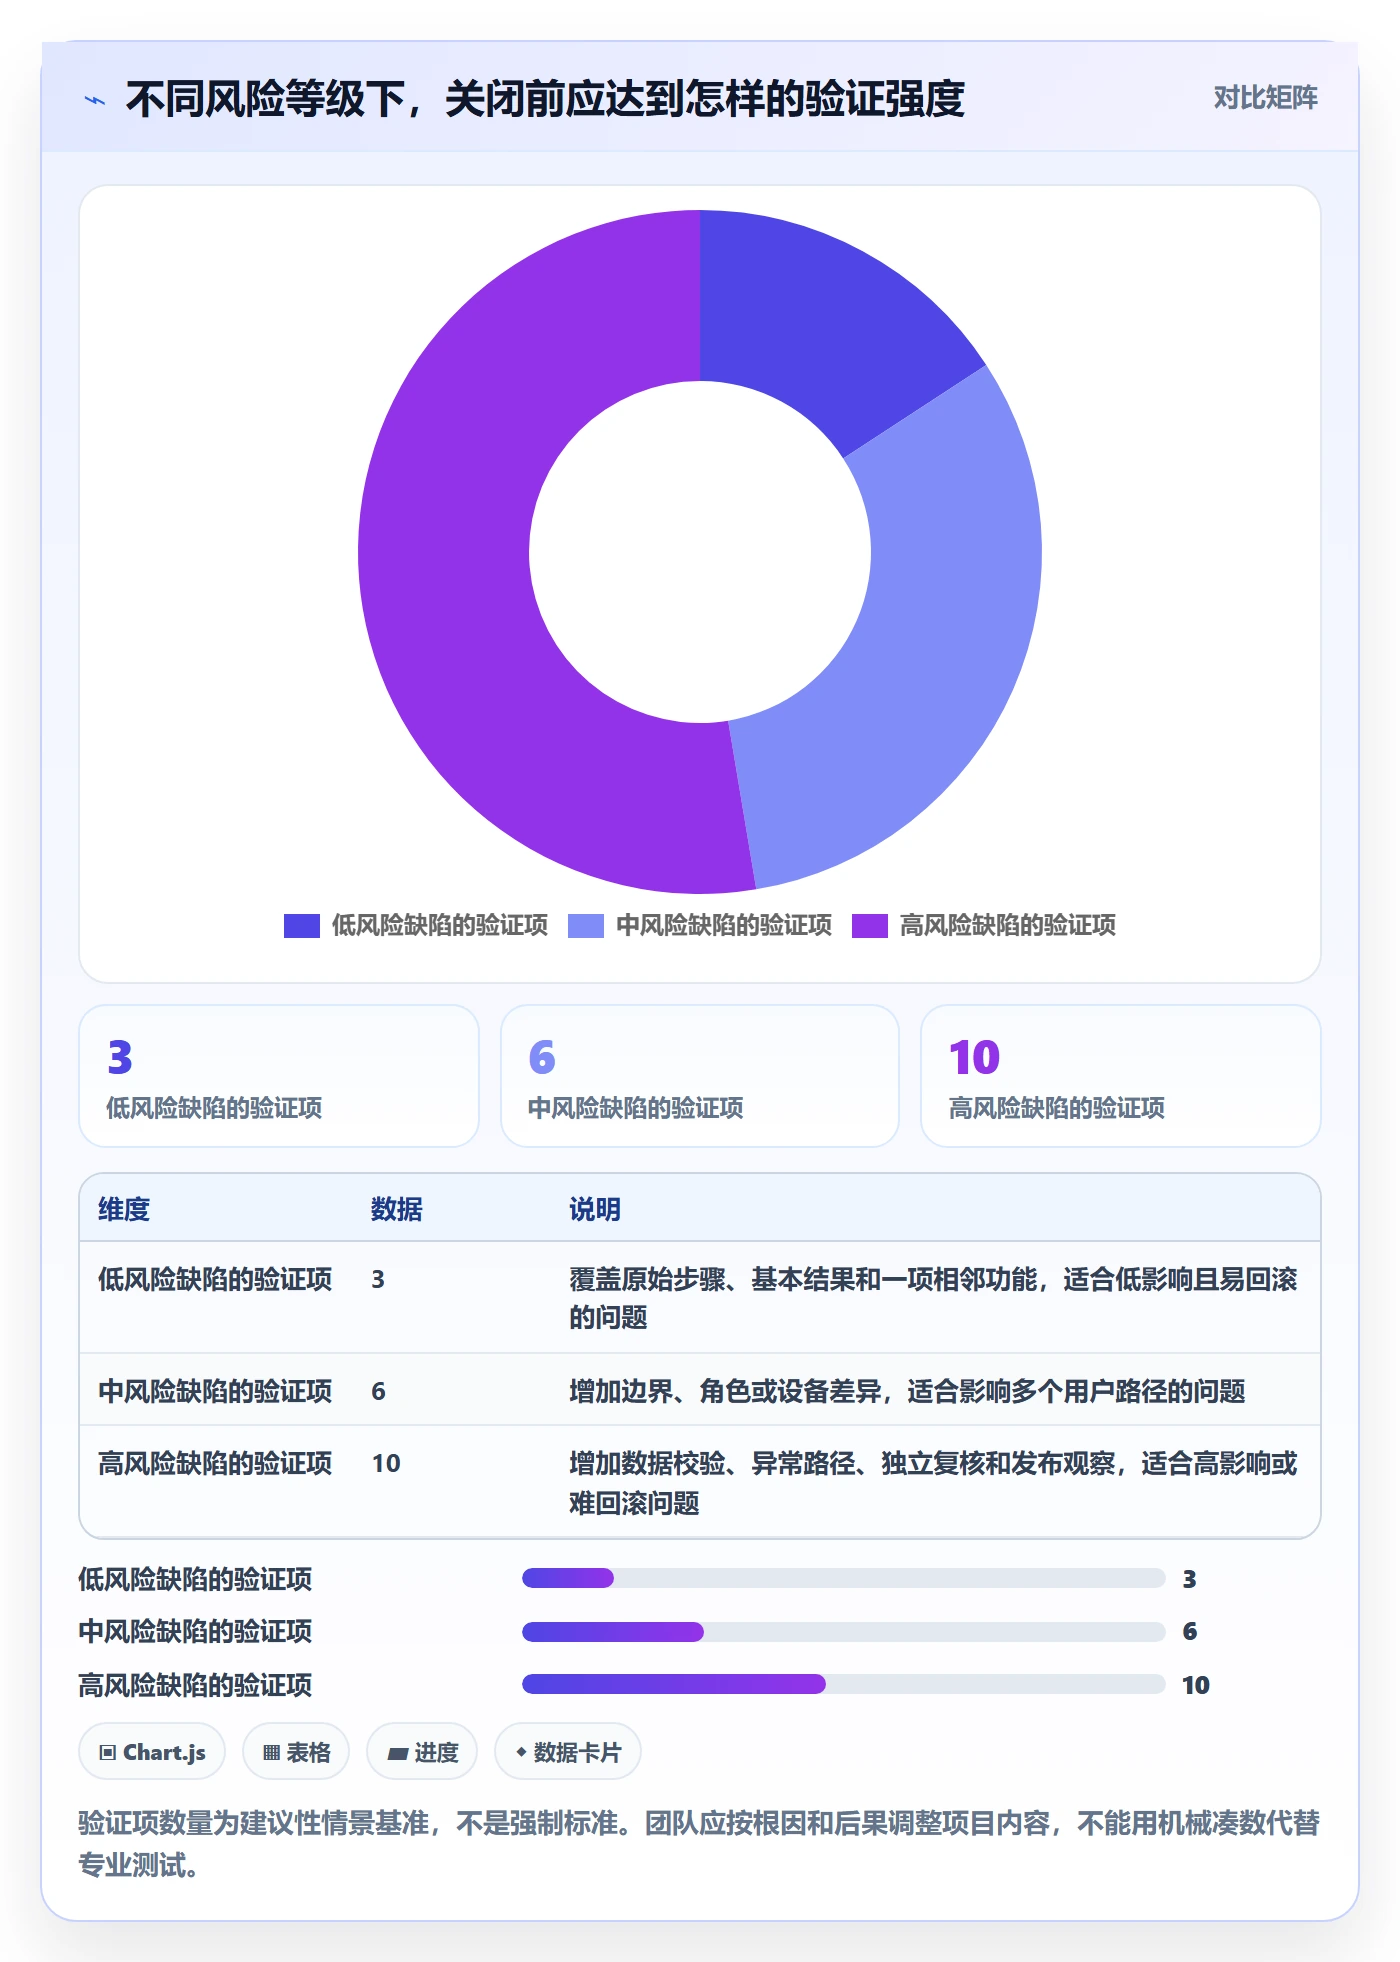Click the 进度 tag chip
Image resolution: width=1400 pixels, height=1962 pixels.
(x=422, y=1751)
